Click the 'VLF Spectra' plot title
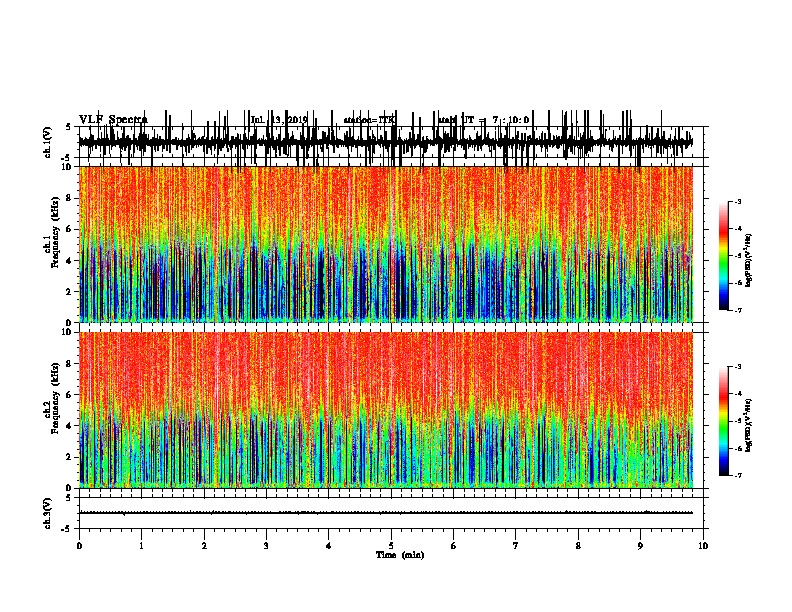 tap(113, 120)
